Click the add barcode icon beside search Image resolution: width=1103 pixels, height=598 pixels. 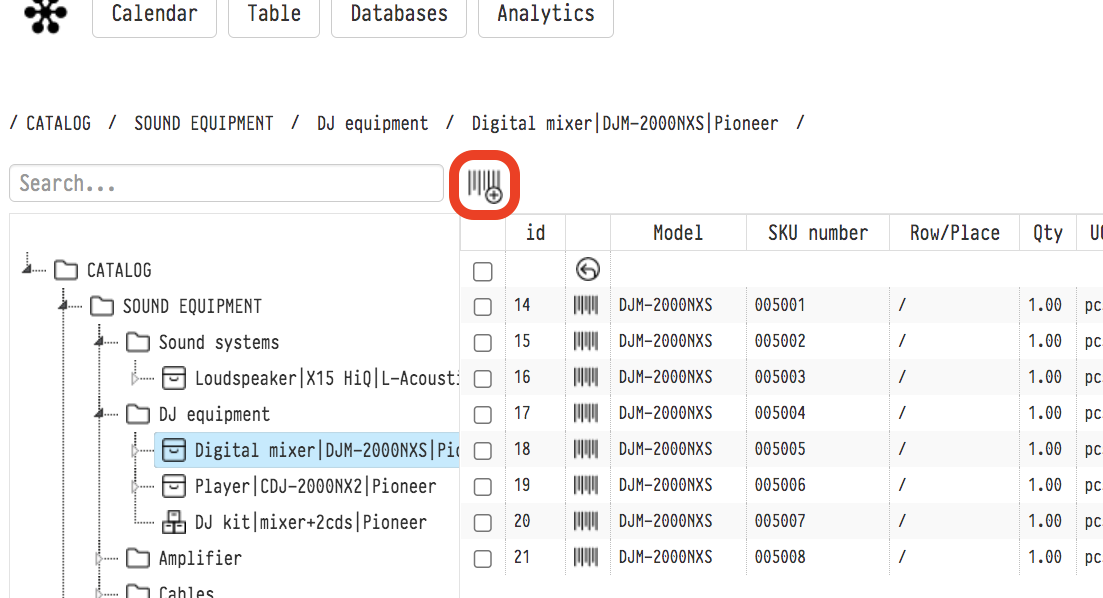coord(485,185)
